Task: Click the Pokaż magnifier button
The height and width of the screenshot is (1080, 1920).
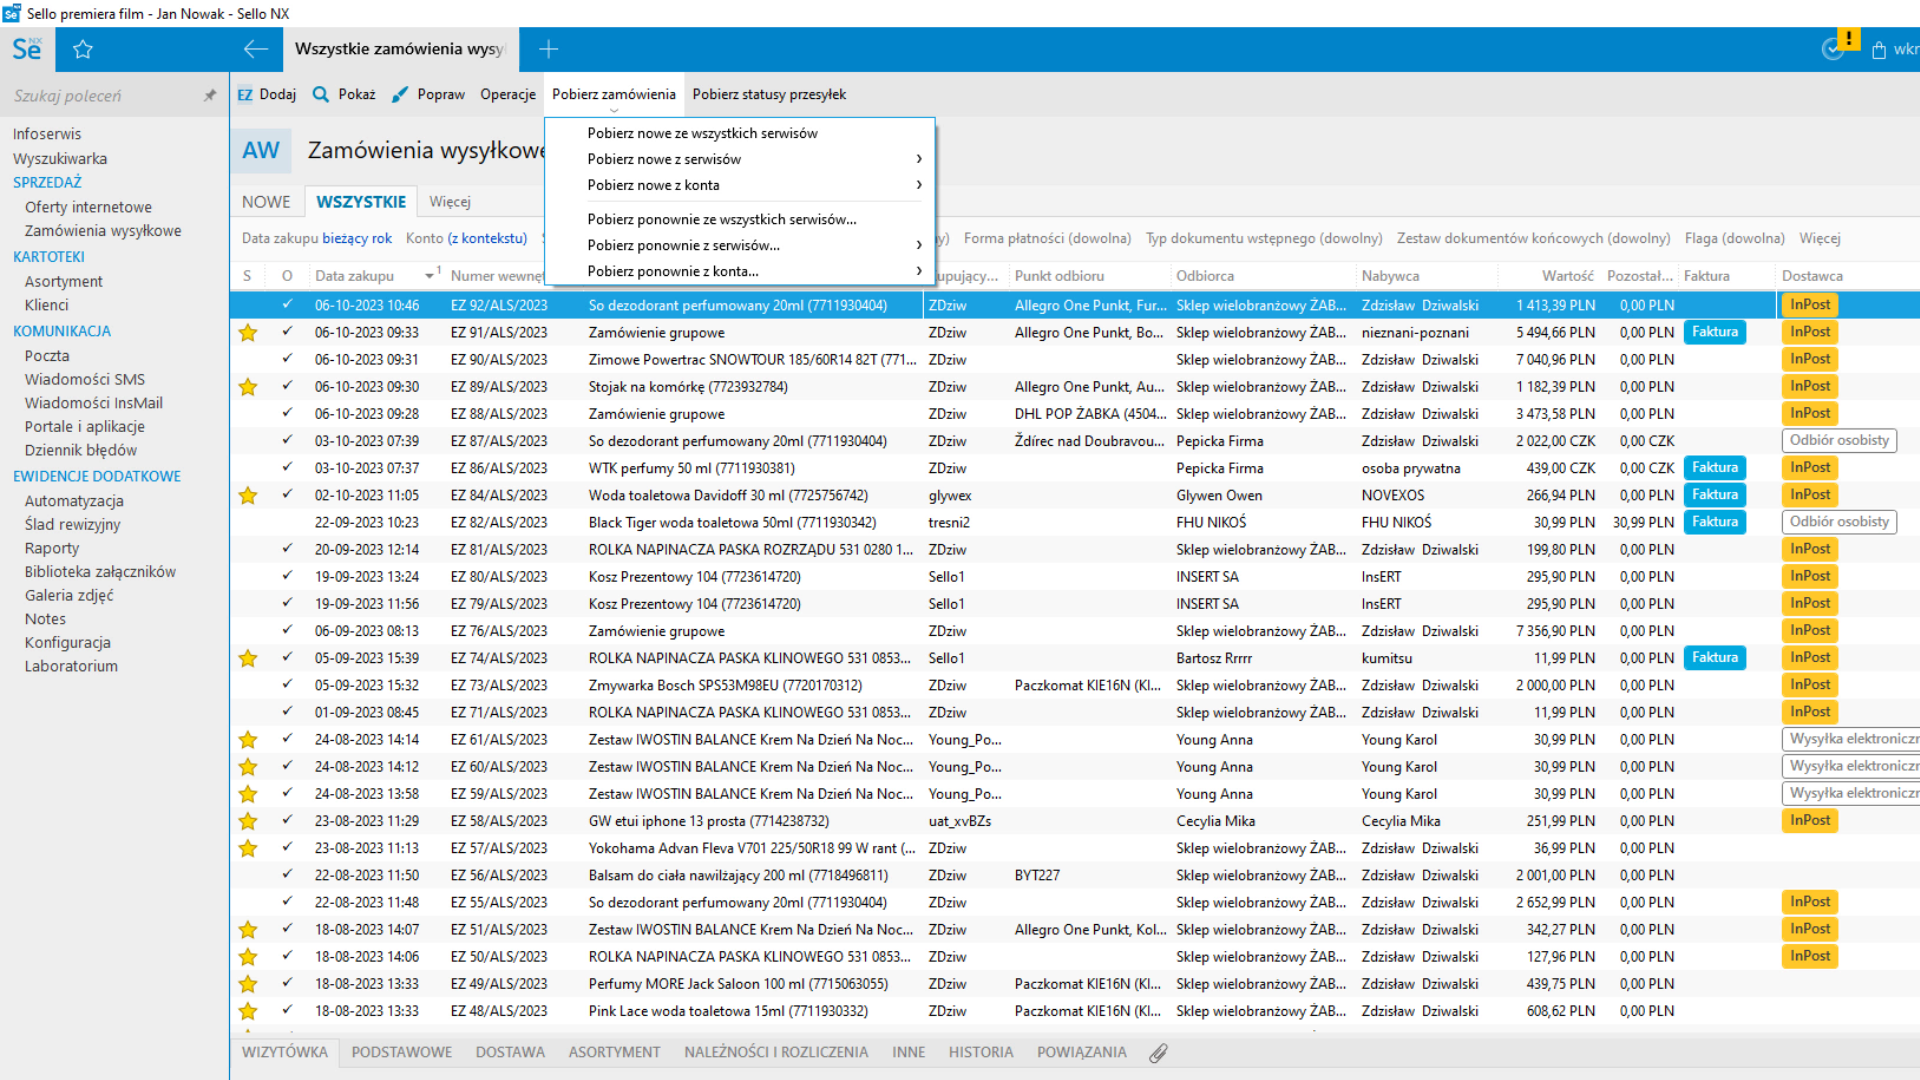Action: tap(344, 94)
